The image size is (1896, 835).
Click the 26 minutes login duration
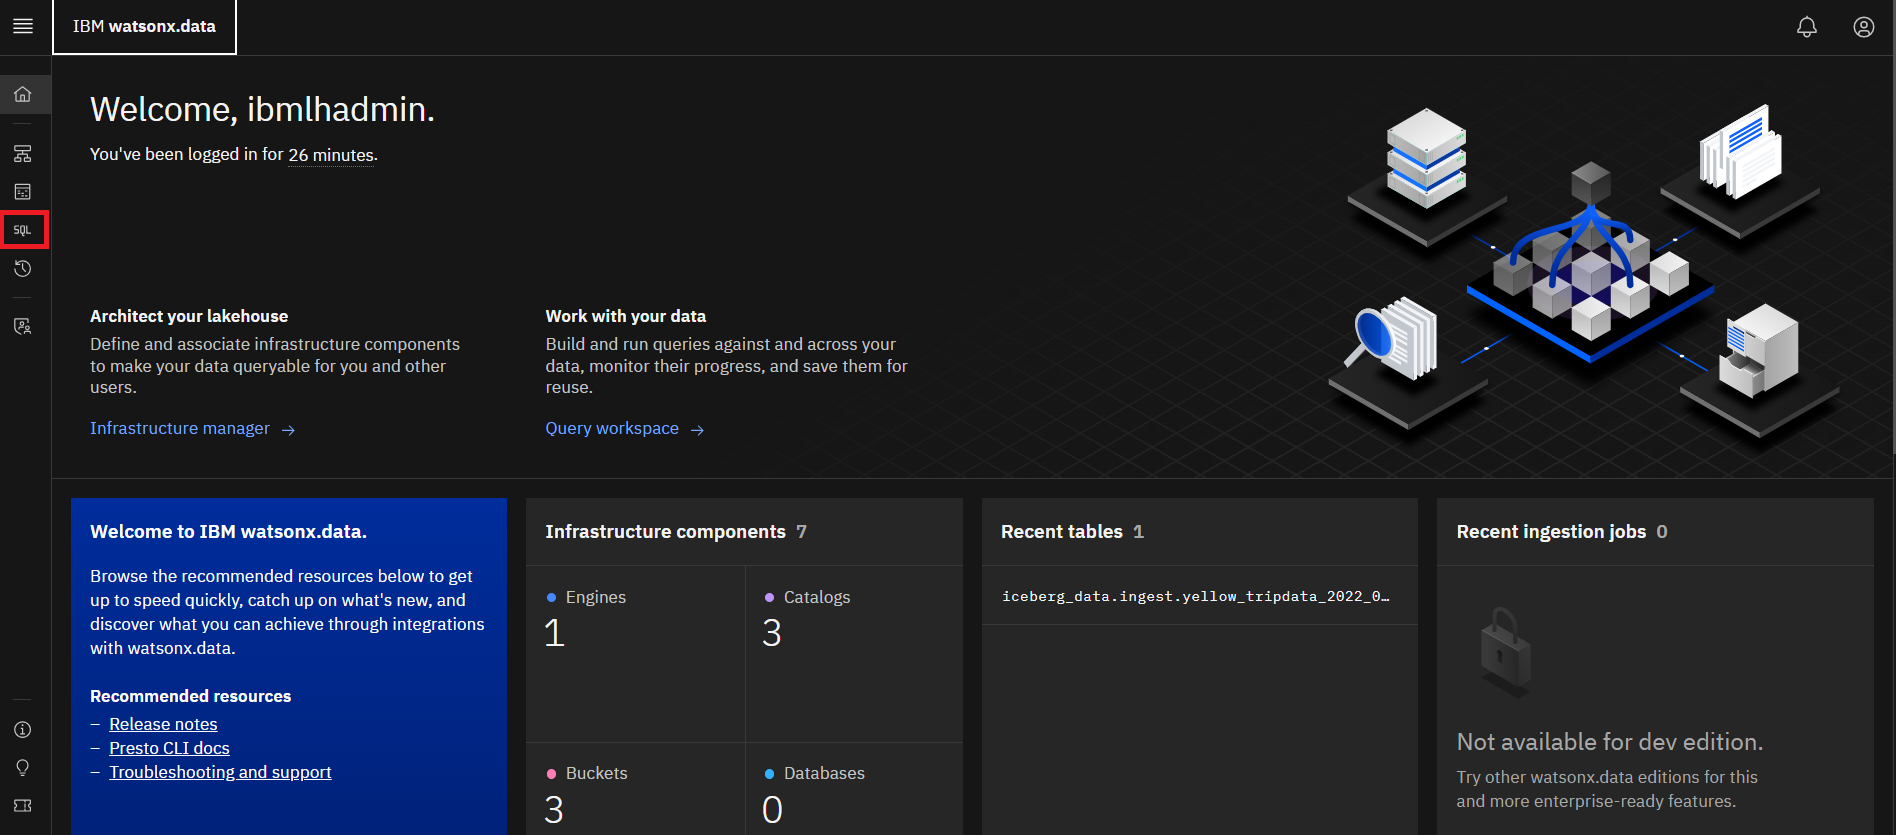coord(331,155)
